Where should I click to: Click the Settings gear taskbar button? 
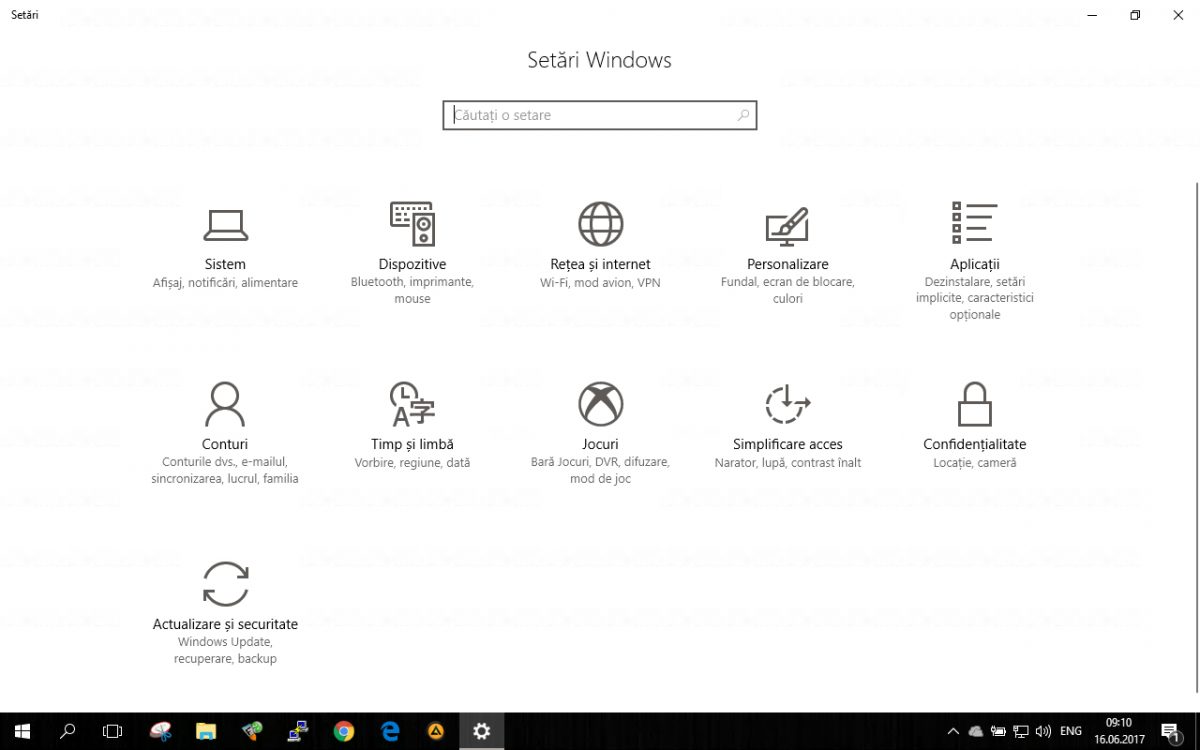tap(482, 731)
